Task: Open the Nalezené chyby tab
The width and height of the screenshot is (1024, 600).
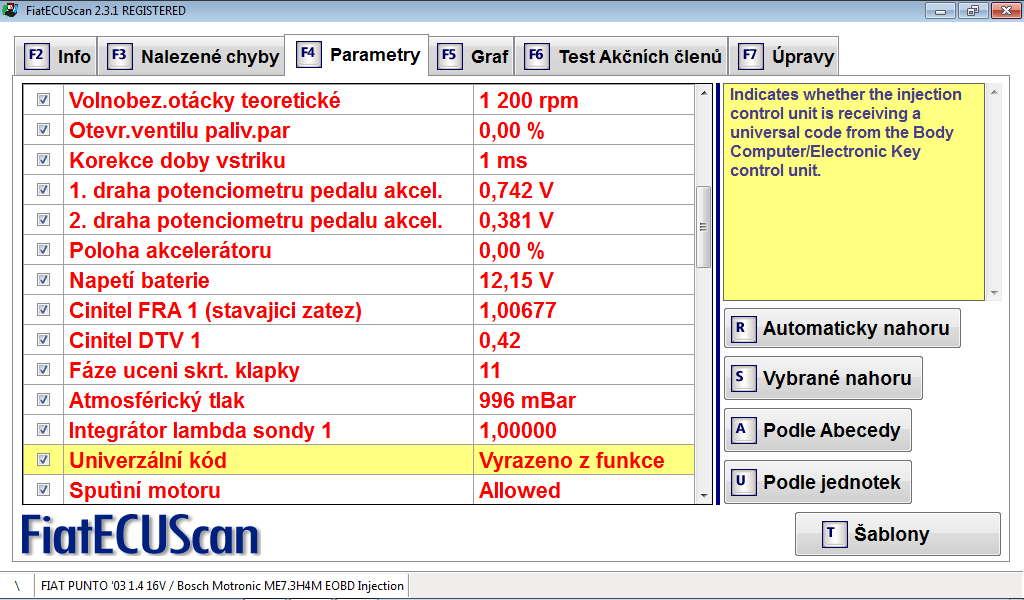Action: click(x=209, y=57)
